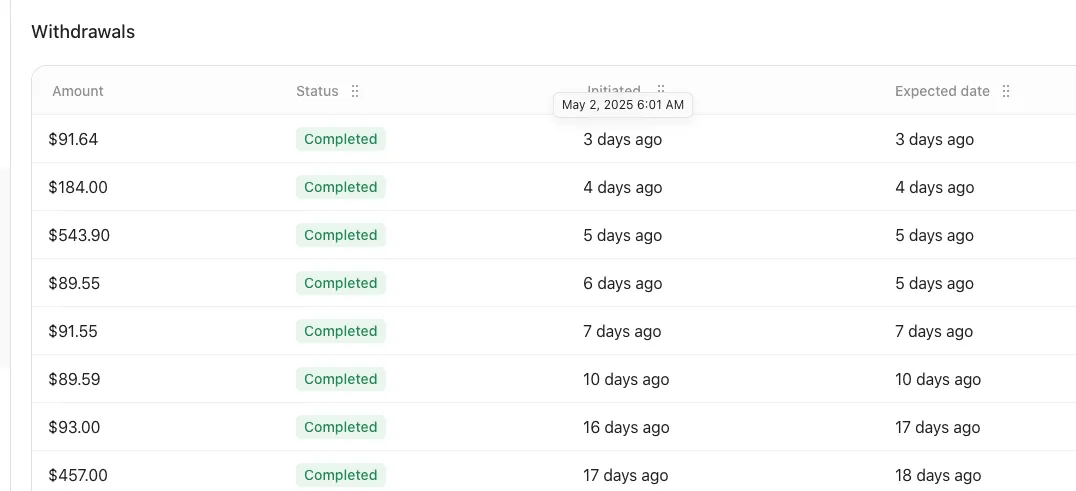1076x491 pixels.
Task: Select the $543.90 withdrawal amount
Action: (x=79, y=235)
